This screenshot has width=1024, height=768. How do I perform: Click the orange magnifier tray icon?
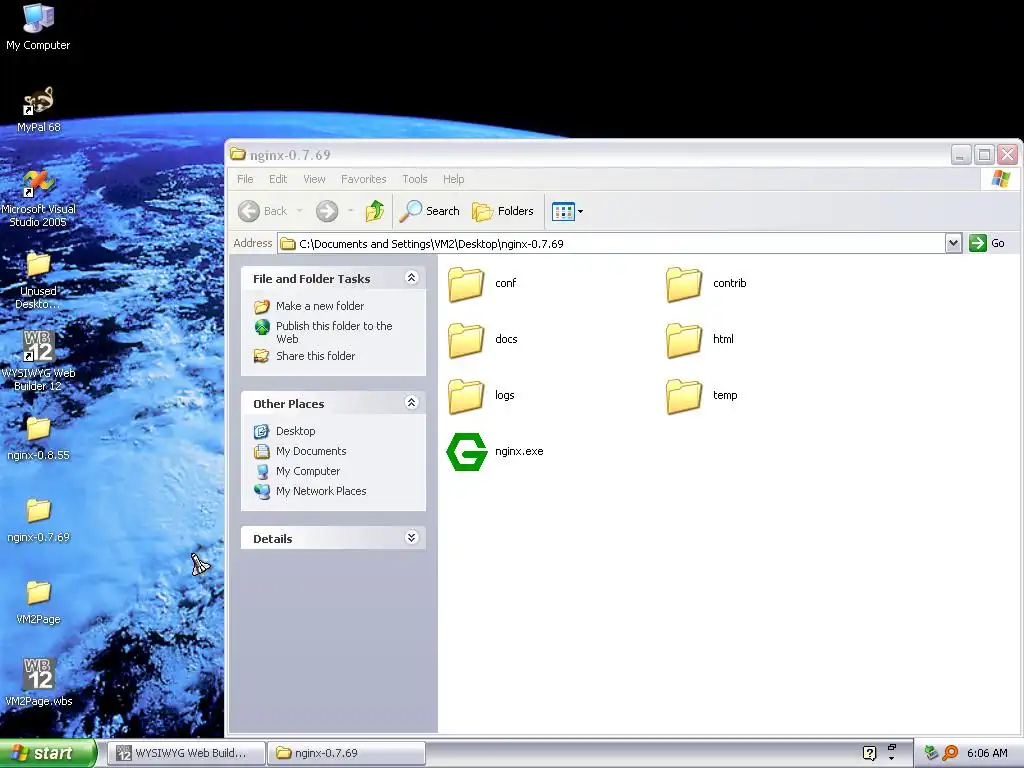pyautogui.click(x=950, y=753)
